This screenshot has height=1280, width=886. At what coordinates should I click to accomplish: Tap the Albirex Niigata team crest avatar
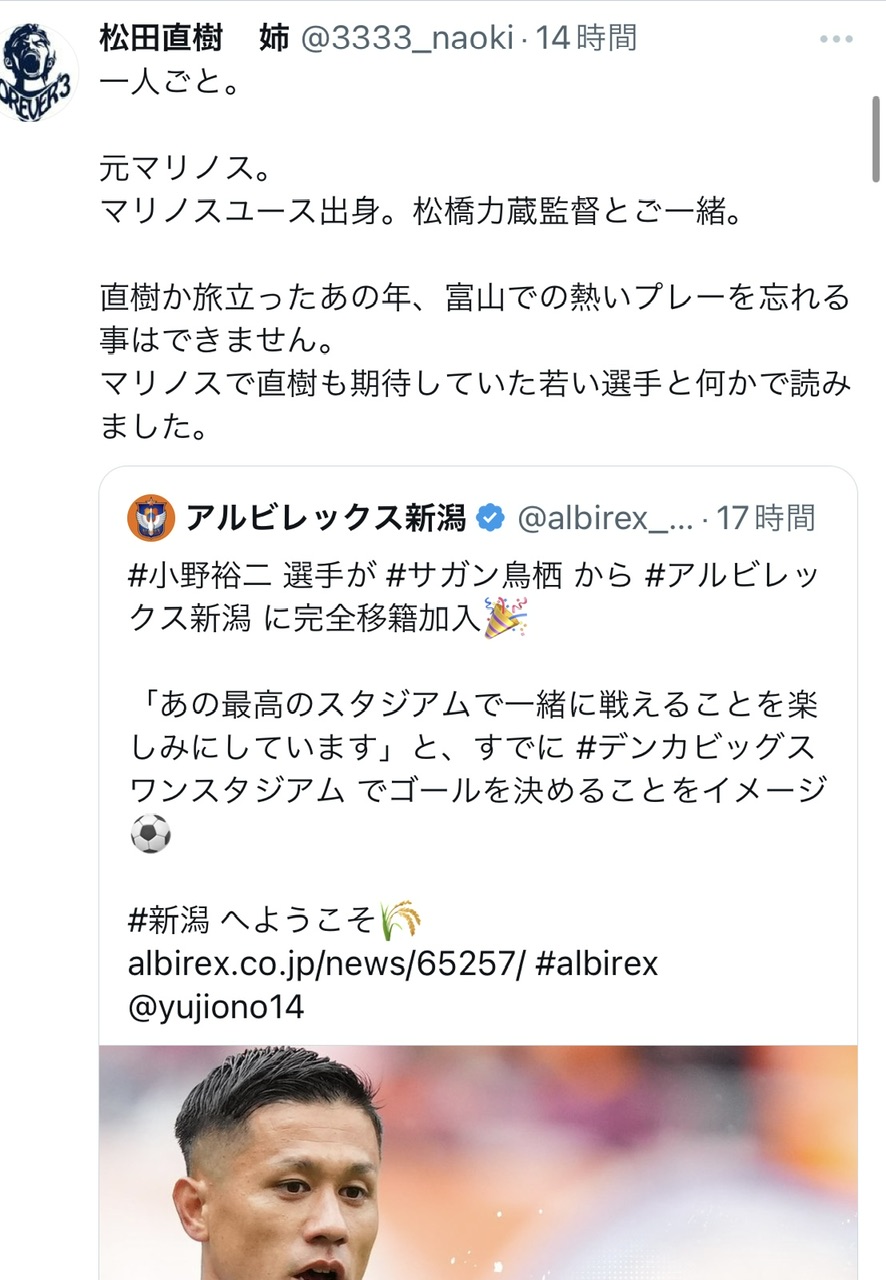coord(152,517)
